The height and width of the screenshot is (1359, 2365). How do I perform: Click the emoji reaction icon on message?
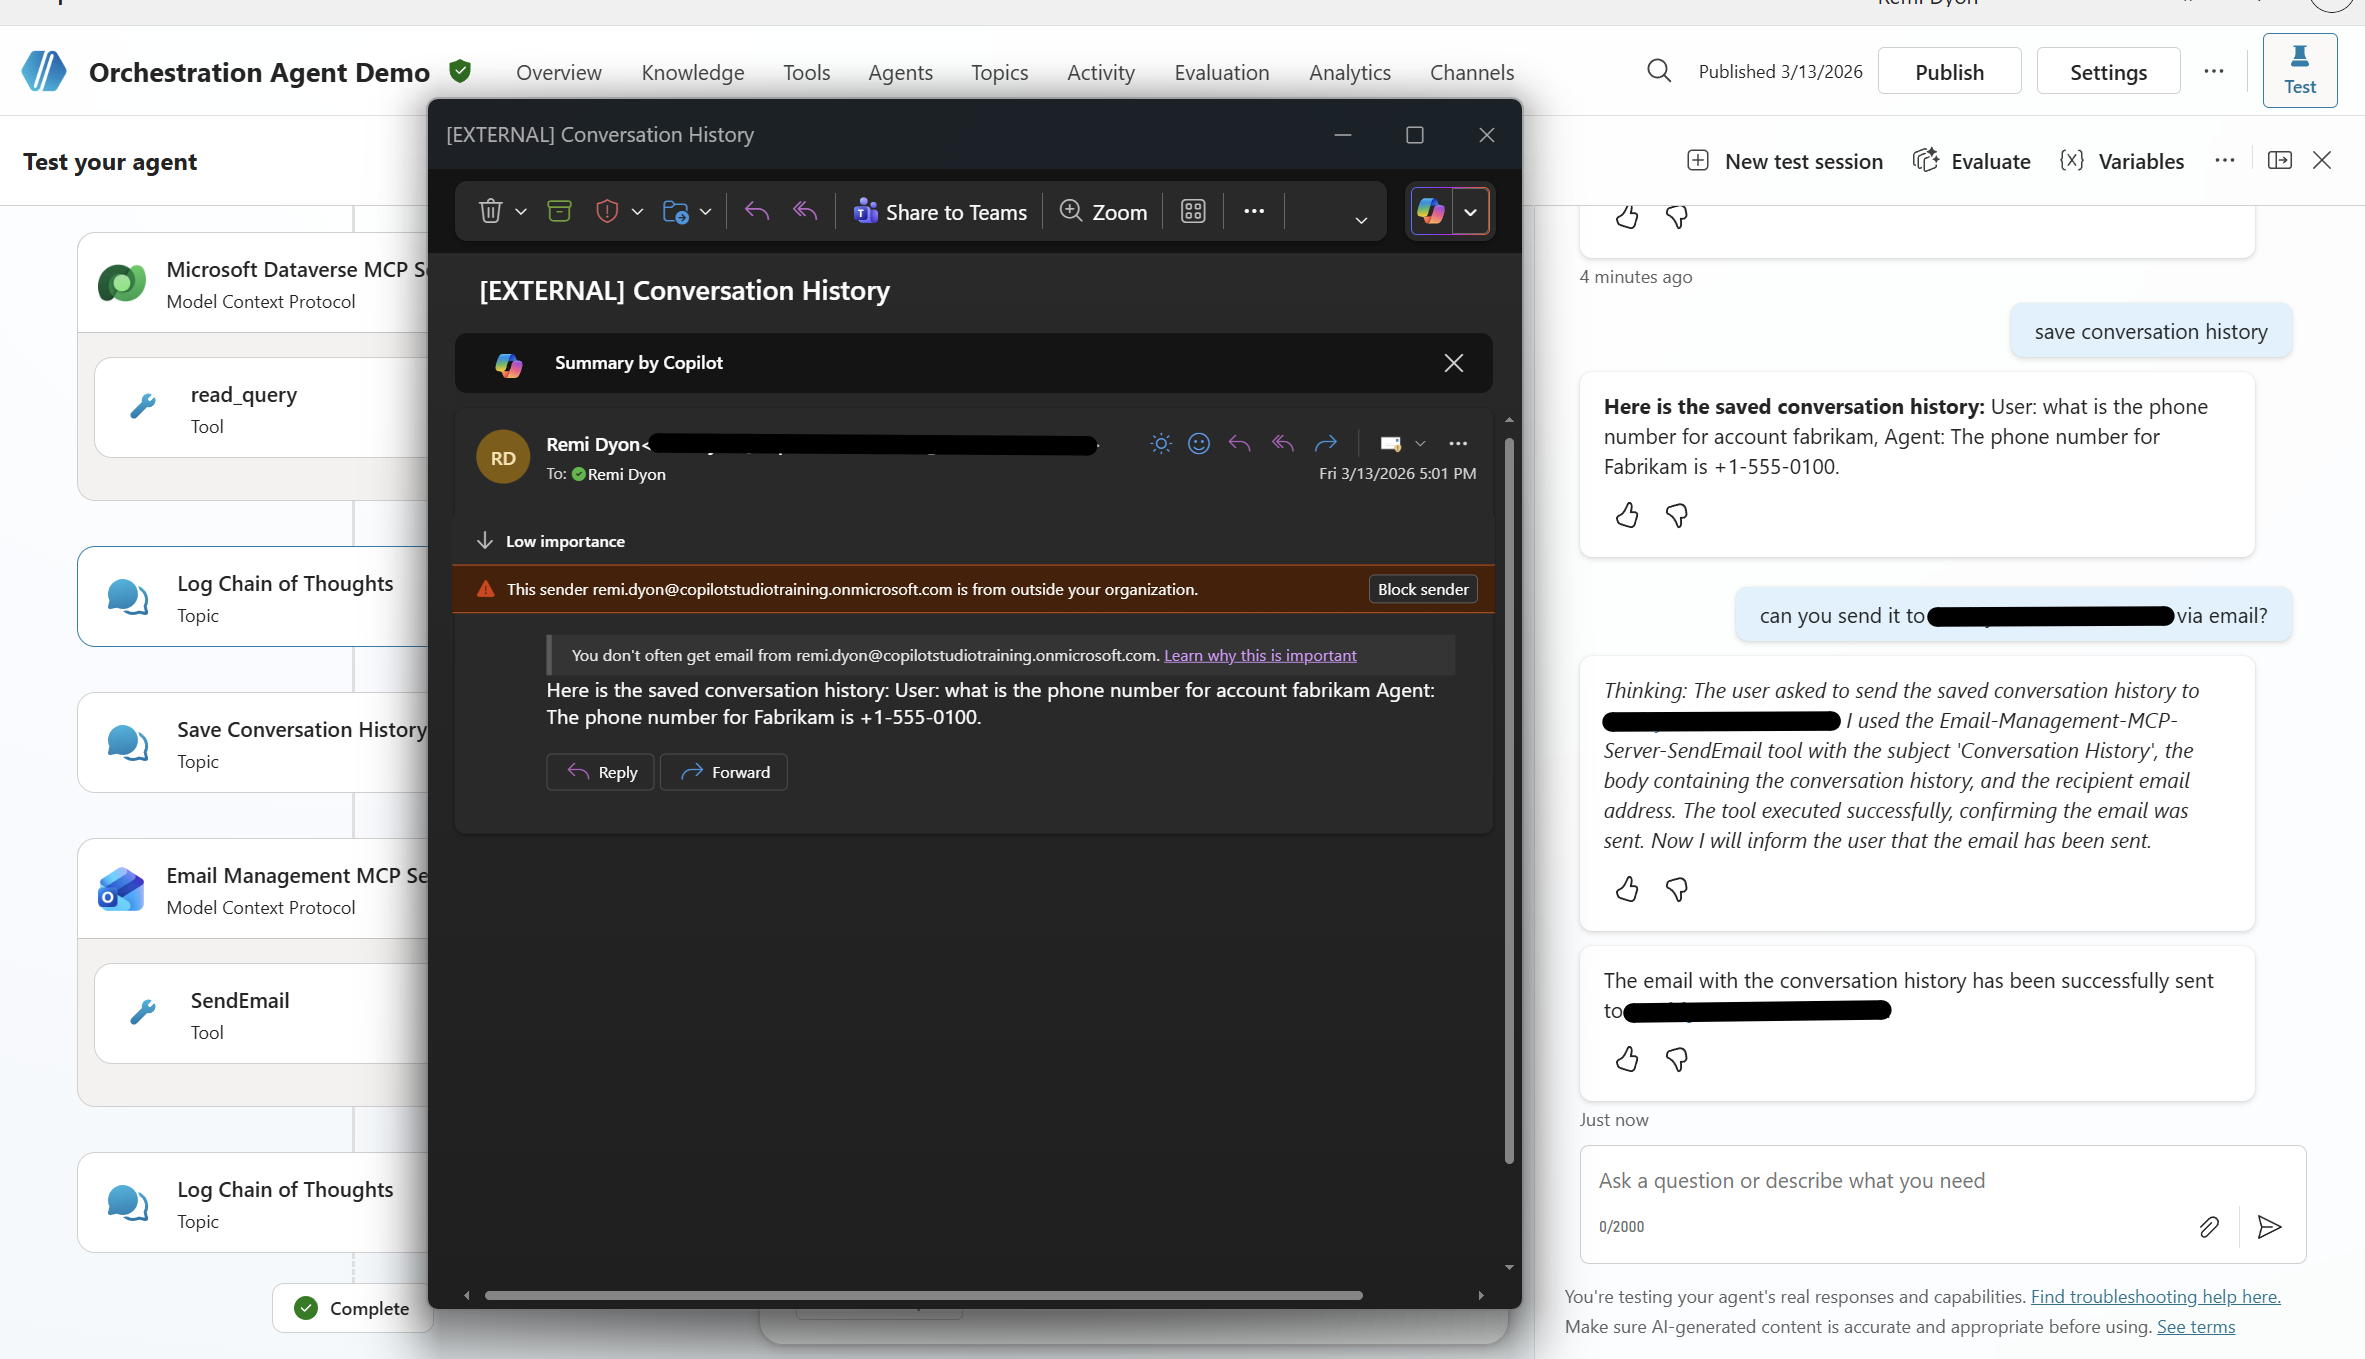pyautogui.click(x=1198, y=443)
